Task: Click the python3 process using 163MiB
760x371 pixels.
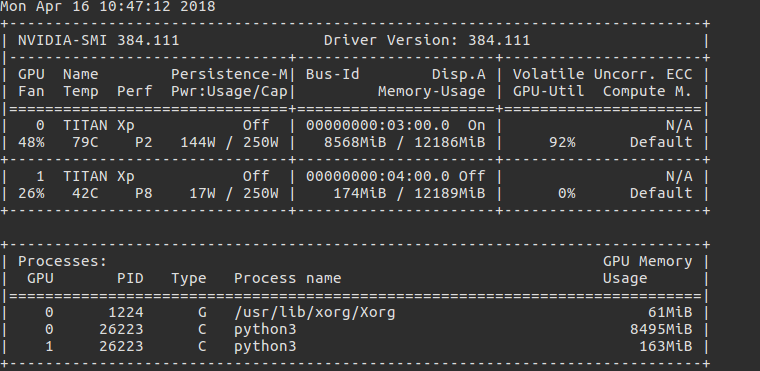Action: coord(265,346)
